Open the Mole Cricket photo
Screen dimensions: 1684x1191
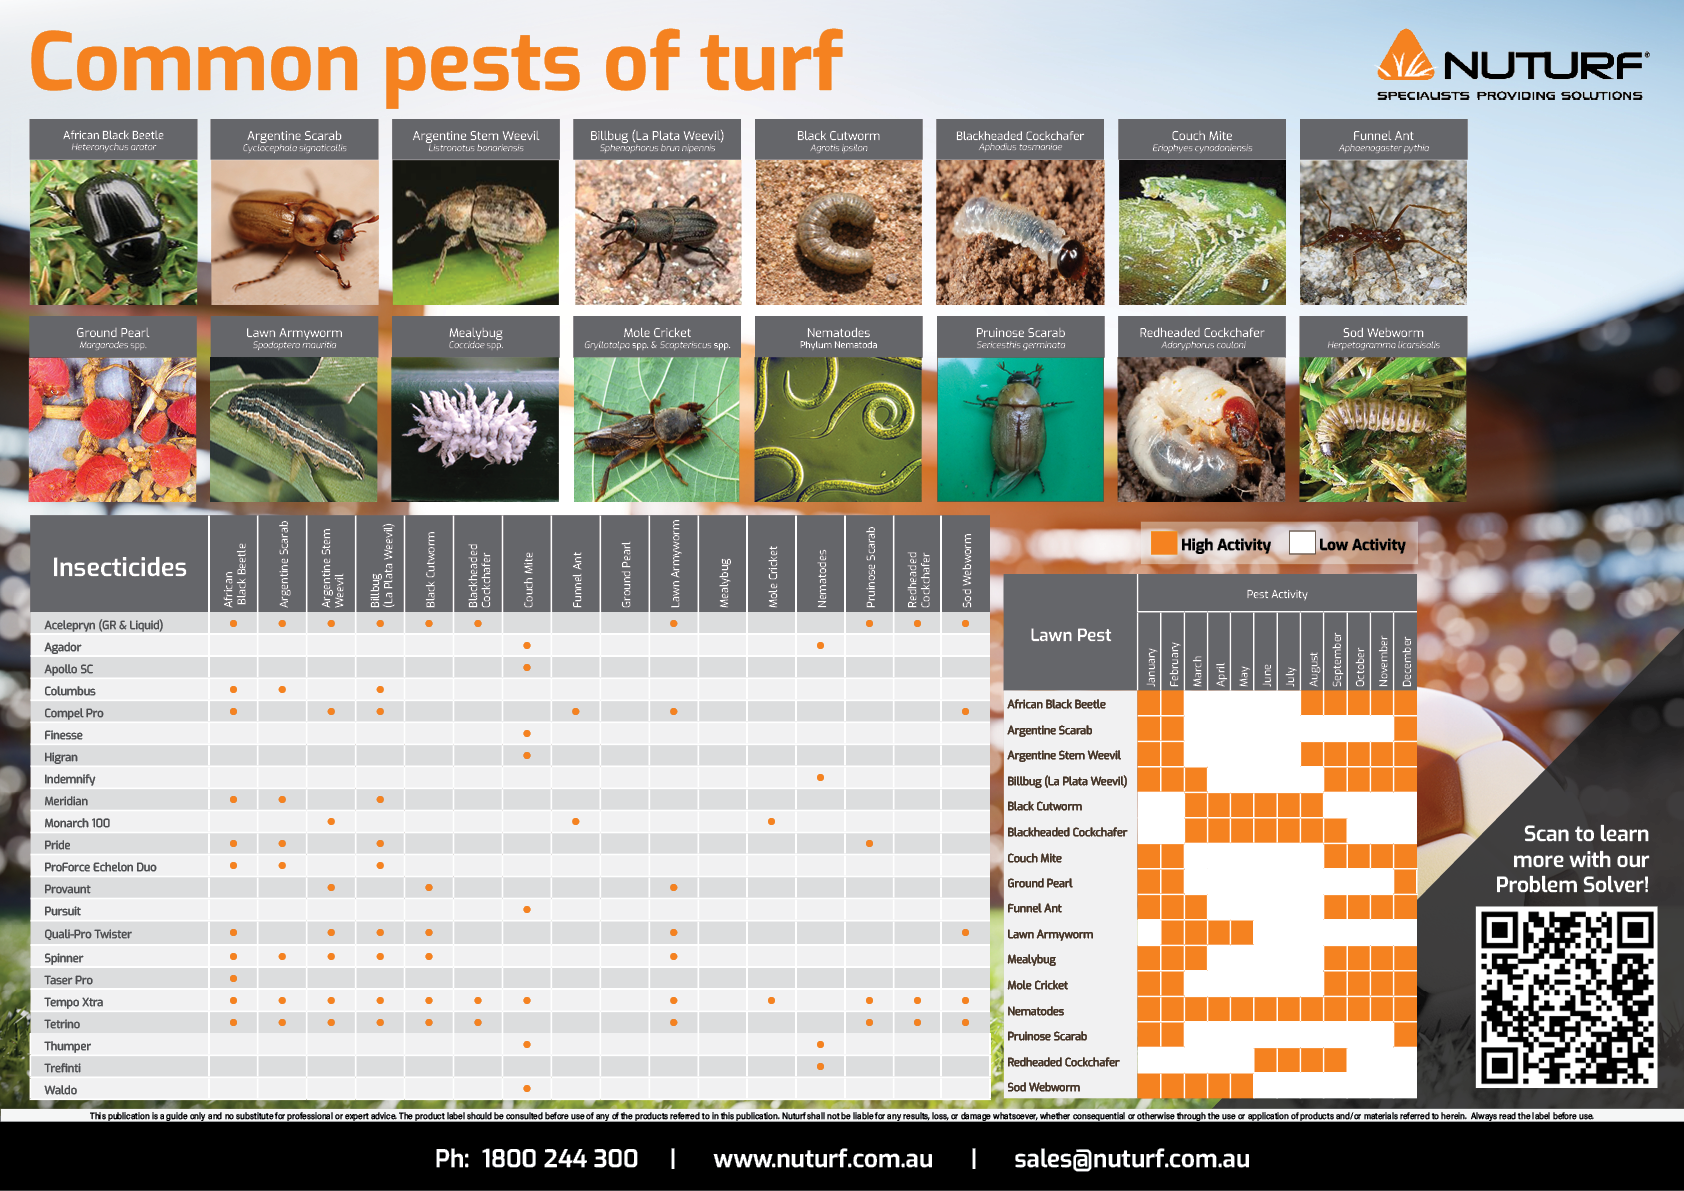[657, 429]
